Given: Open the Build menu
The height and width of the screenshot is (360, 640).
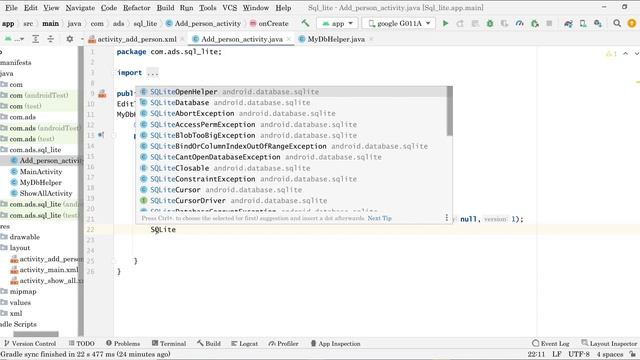Looking at the screenshot, I should pyautogui.click(x=165, y=8).
